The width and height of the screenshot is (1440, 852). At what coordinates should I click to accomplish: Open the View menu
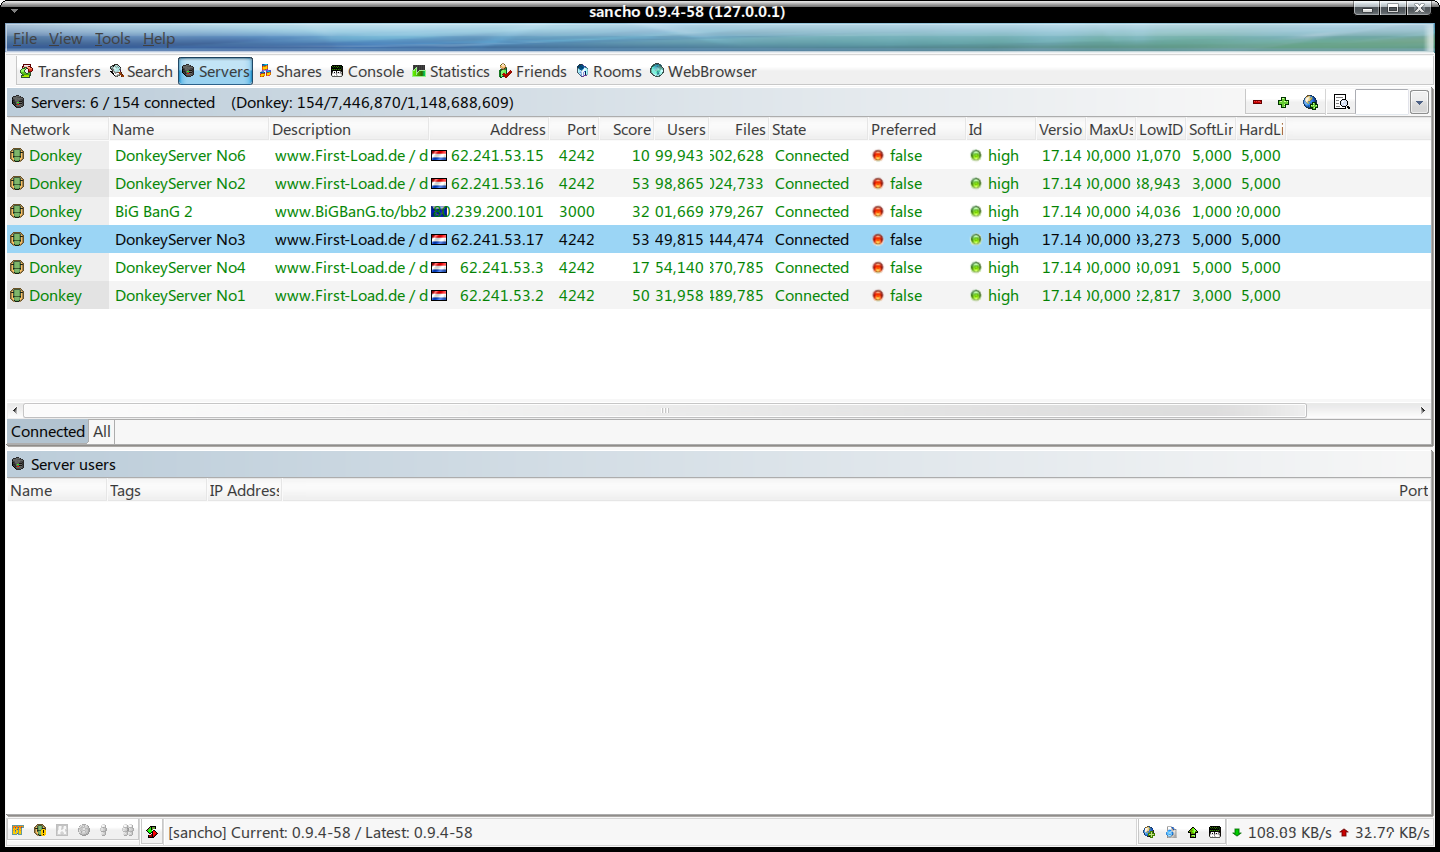coord(66,38)
